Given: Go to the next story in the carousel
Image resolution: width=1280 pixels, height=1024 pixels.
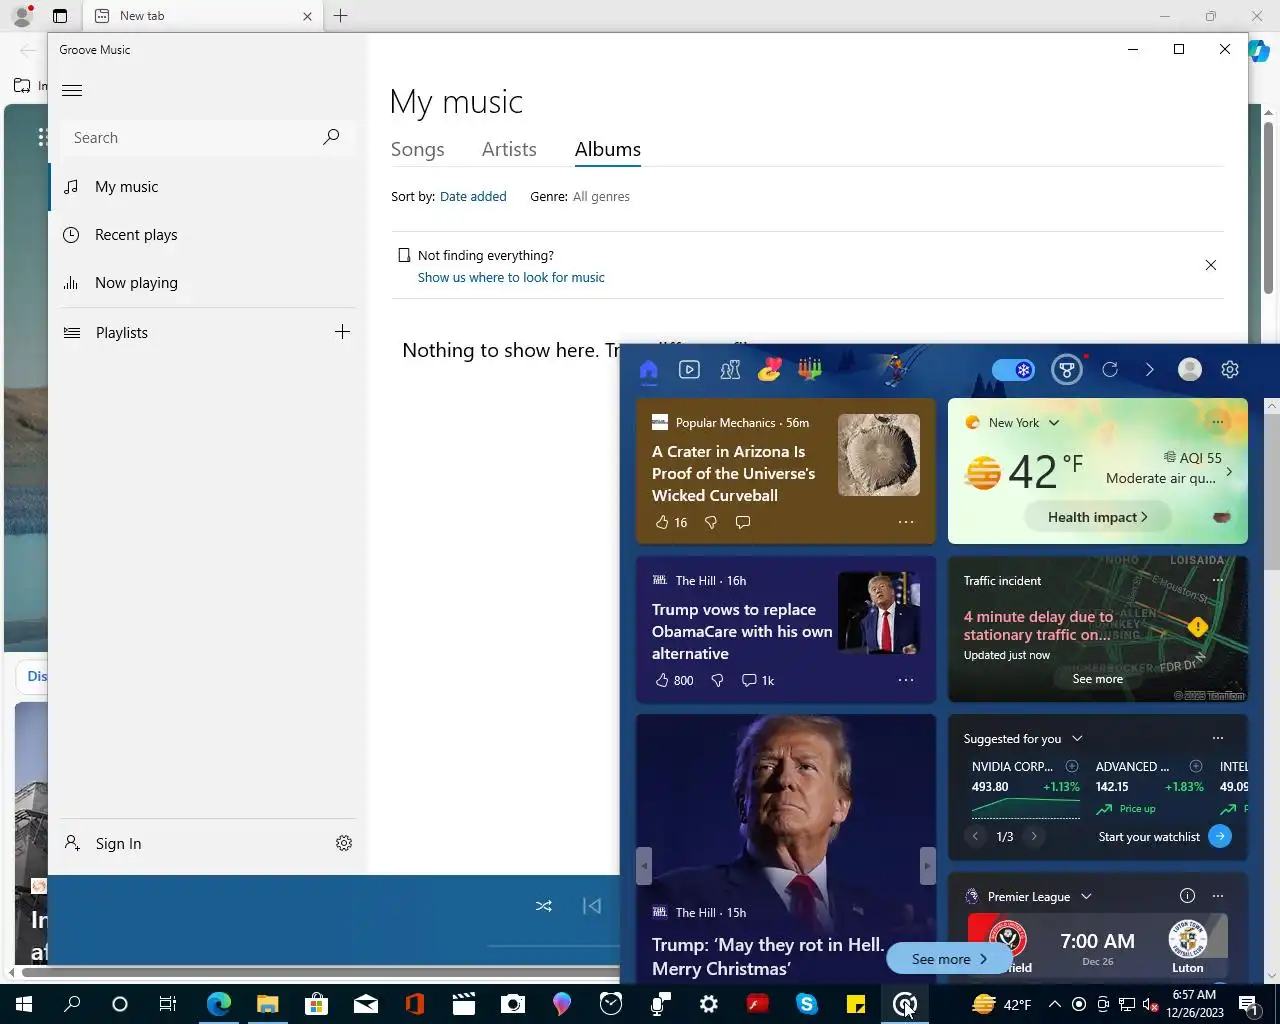Looking at the screenshot, I should pyautogui.click(x=927, y=866).
